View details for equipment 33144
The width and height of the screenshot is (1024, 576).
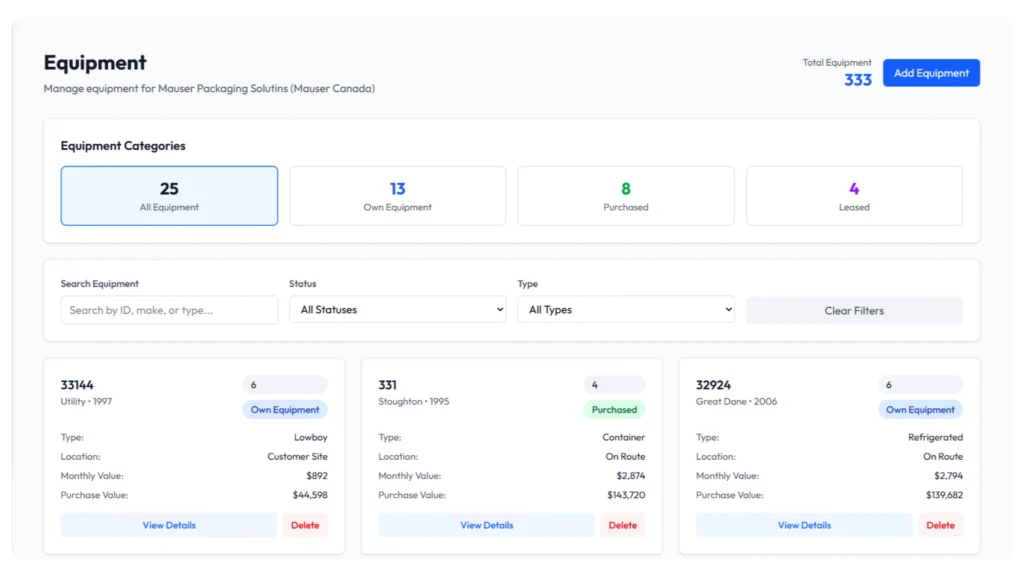168,525
